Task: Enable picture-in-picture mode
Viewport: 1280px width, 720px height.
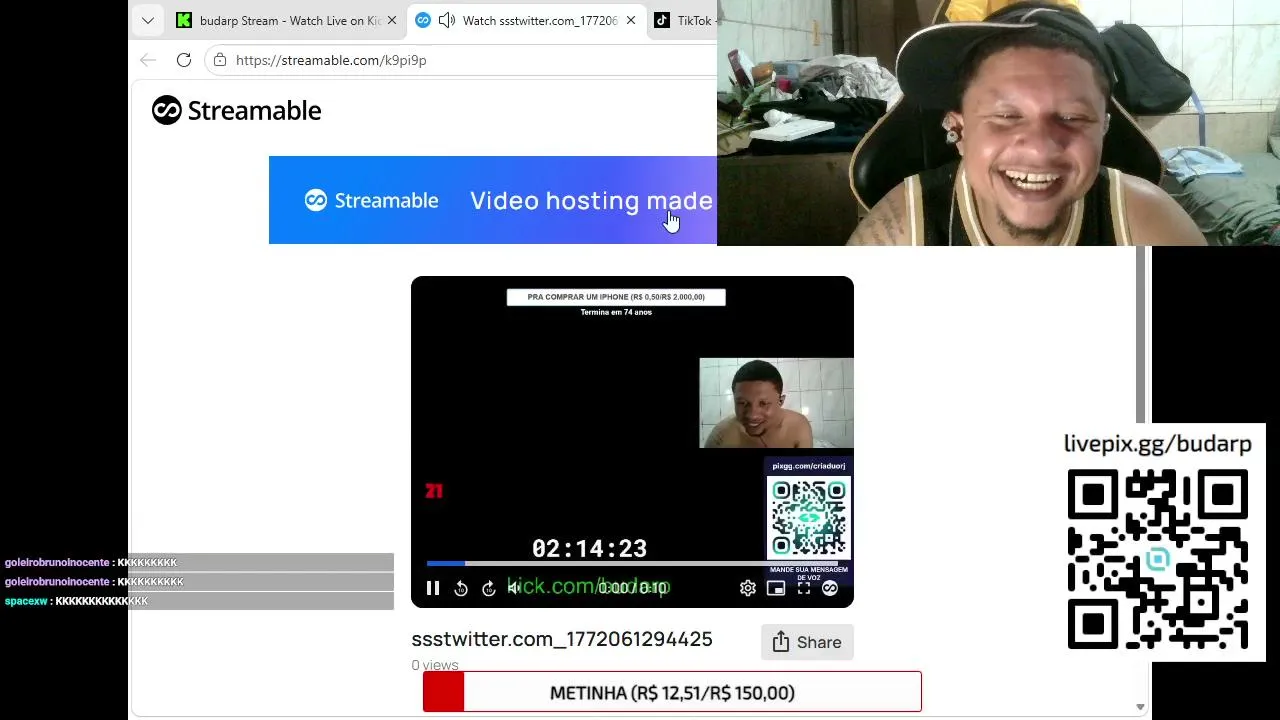Action: 776,589
